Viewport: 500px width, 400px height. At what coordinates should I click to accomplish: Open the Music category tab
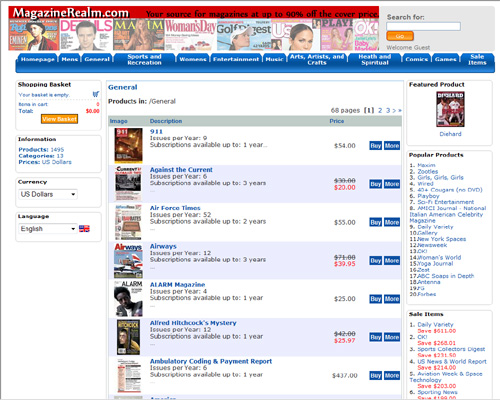point(274,59)
